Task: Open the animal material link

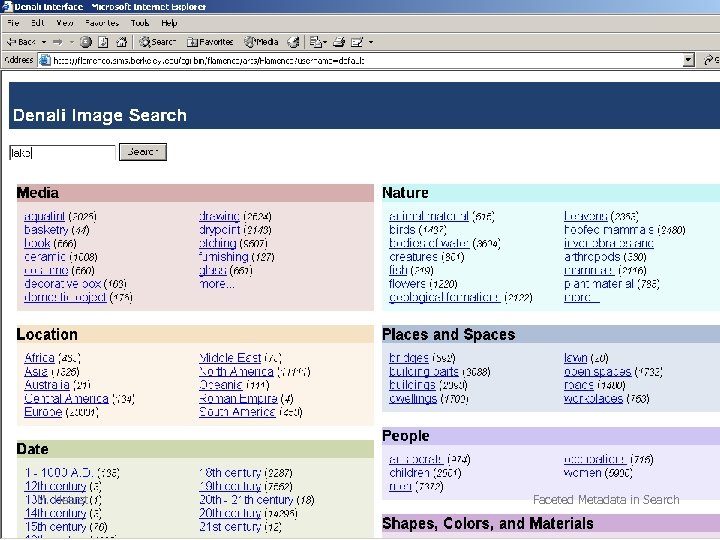Action: [429, 216]
